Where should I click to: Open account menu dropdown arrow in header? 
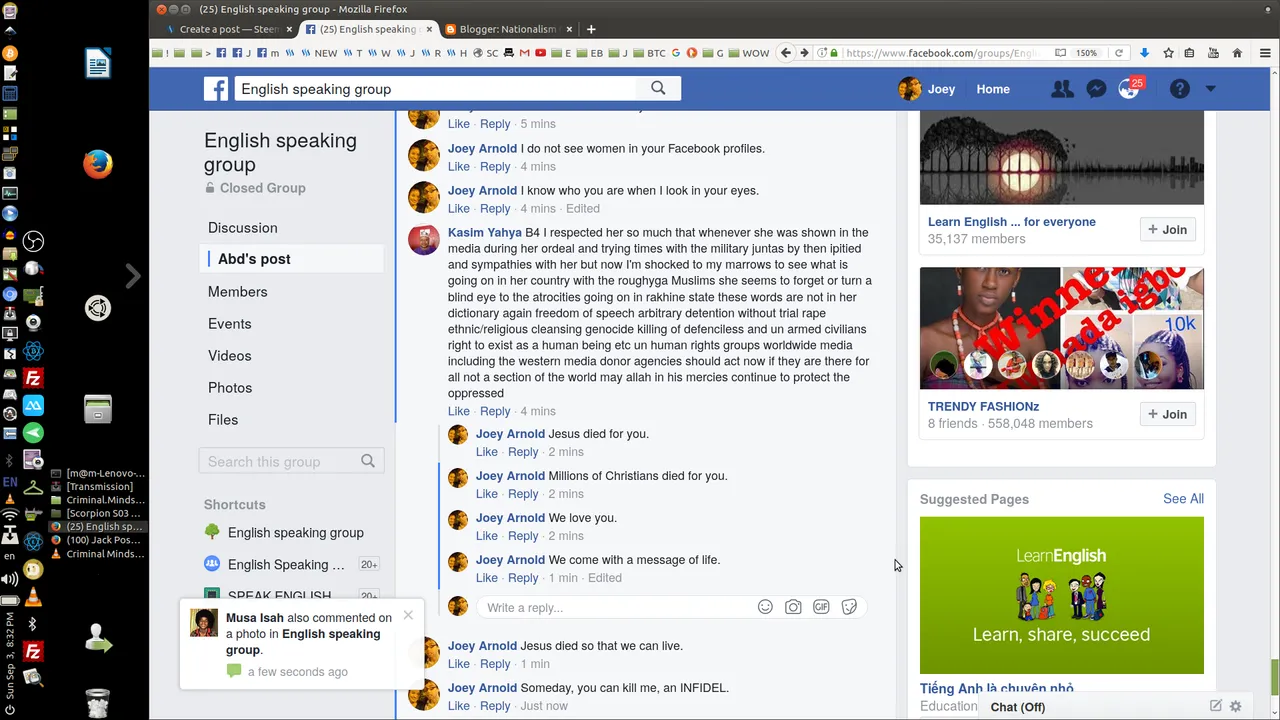click(x=1210, y=89)
